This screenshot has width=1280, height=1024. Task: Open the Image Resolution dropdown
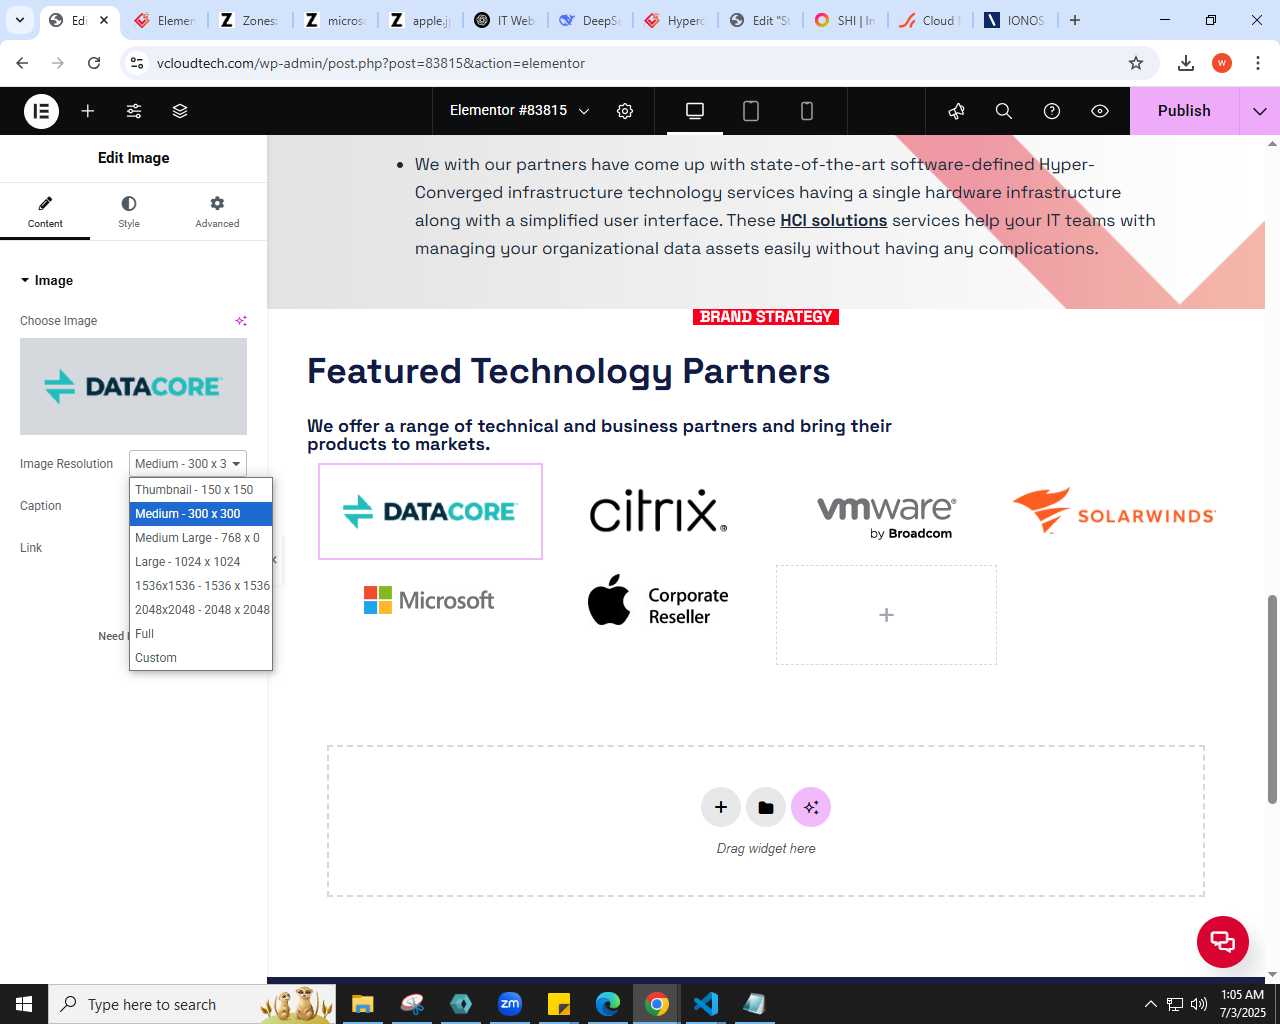tap(188, 464)
